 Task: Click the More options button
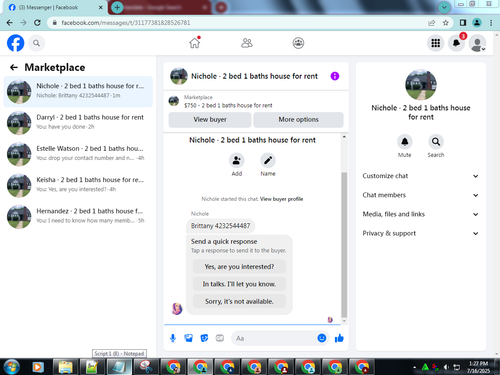[298, 120]
